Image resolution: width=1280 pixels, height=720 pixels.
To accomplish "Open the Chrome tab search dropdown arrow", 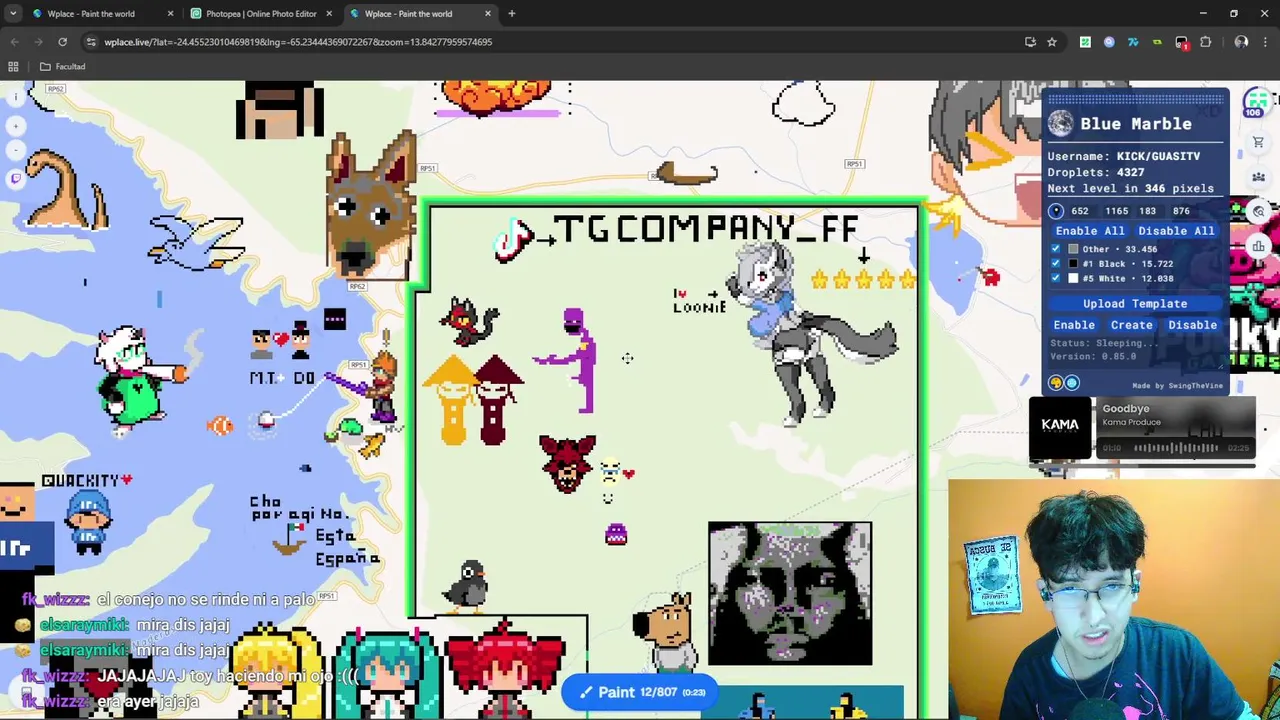I will (x=13, y=14).
